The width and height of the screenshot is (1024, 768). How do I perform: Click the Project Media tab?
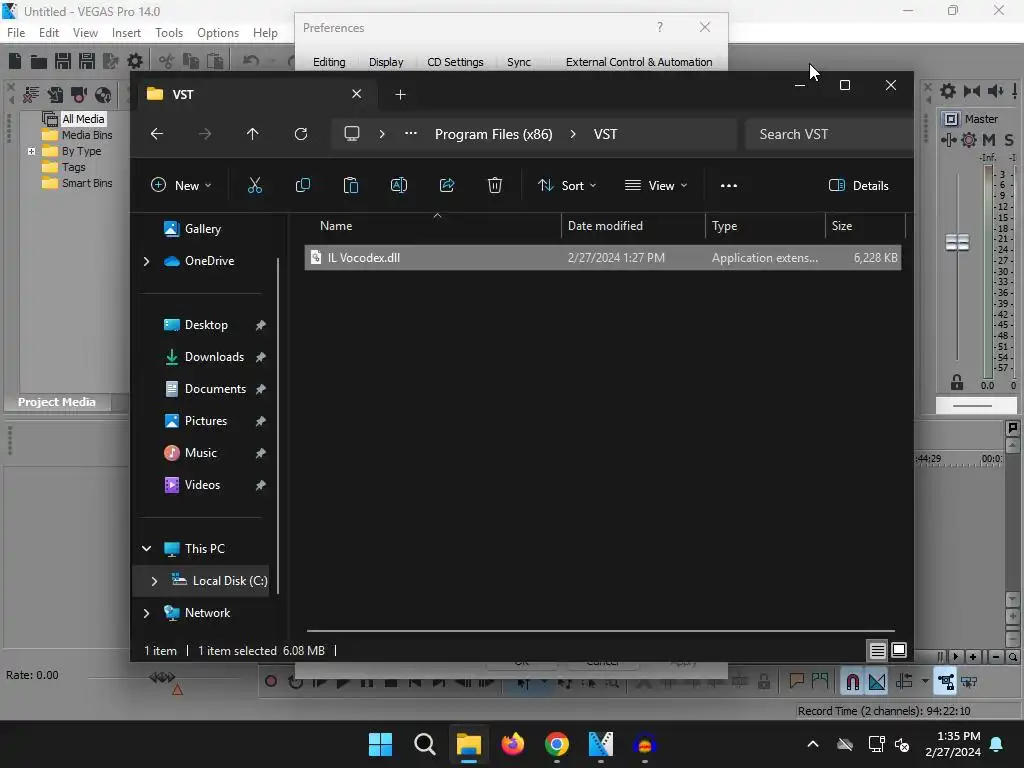57,402
